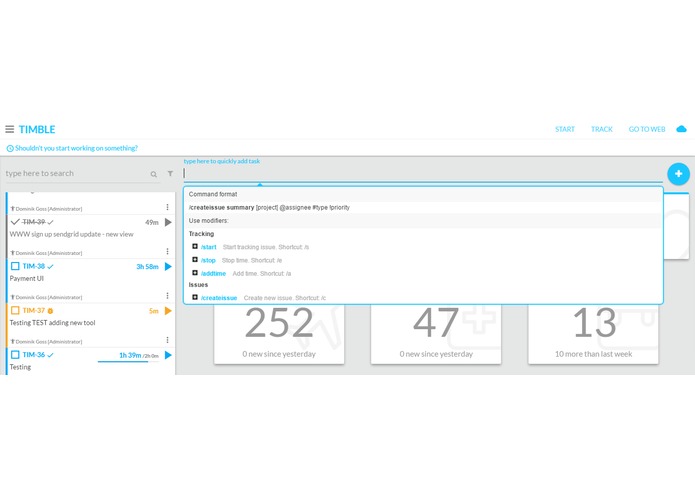The height and width of the screenshot is (494, 695).
Task: Open the 13 statistics card
Action: coord(593,334)
